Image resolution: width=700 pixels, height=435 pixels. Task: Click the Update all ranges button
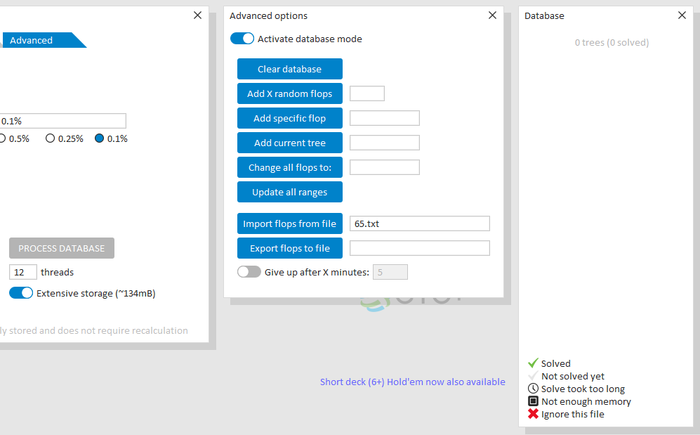(x=290, y=192)
